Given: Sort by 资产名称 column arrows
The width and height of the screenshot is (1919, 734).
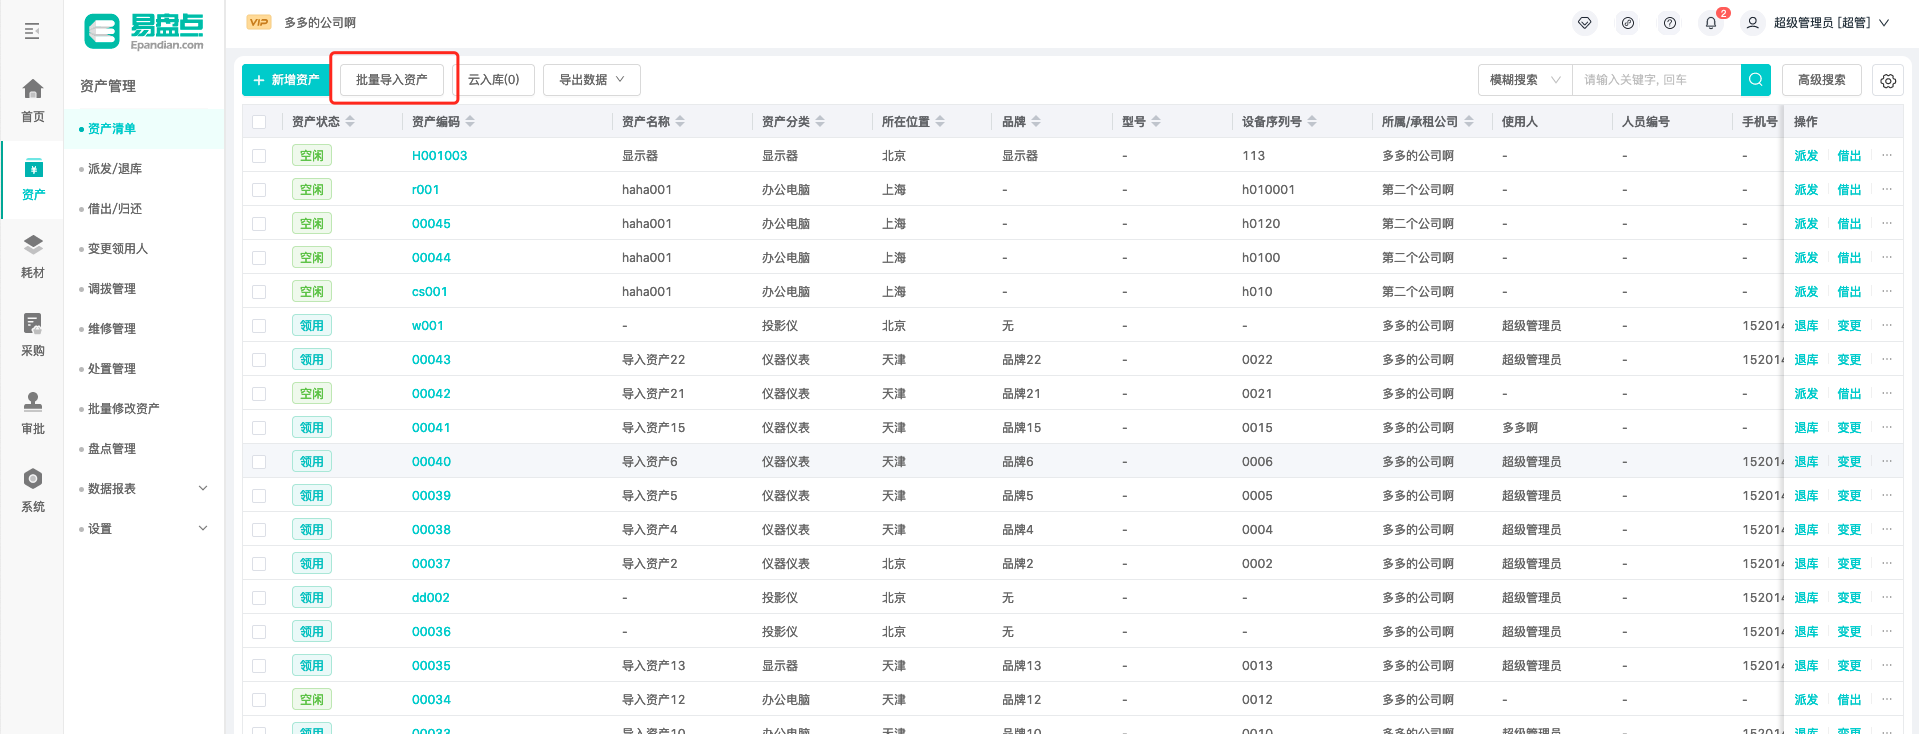Looking at the screenshot, I should click(x=680, y=121).
